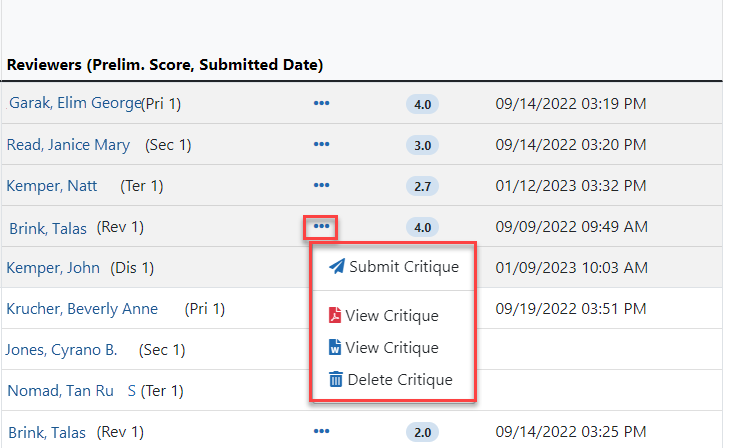748x448 pixels.
Task: Open reviewer link Nomad, Tan Ru
Action: tap(61, 391)
